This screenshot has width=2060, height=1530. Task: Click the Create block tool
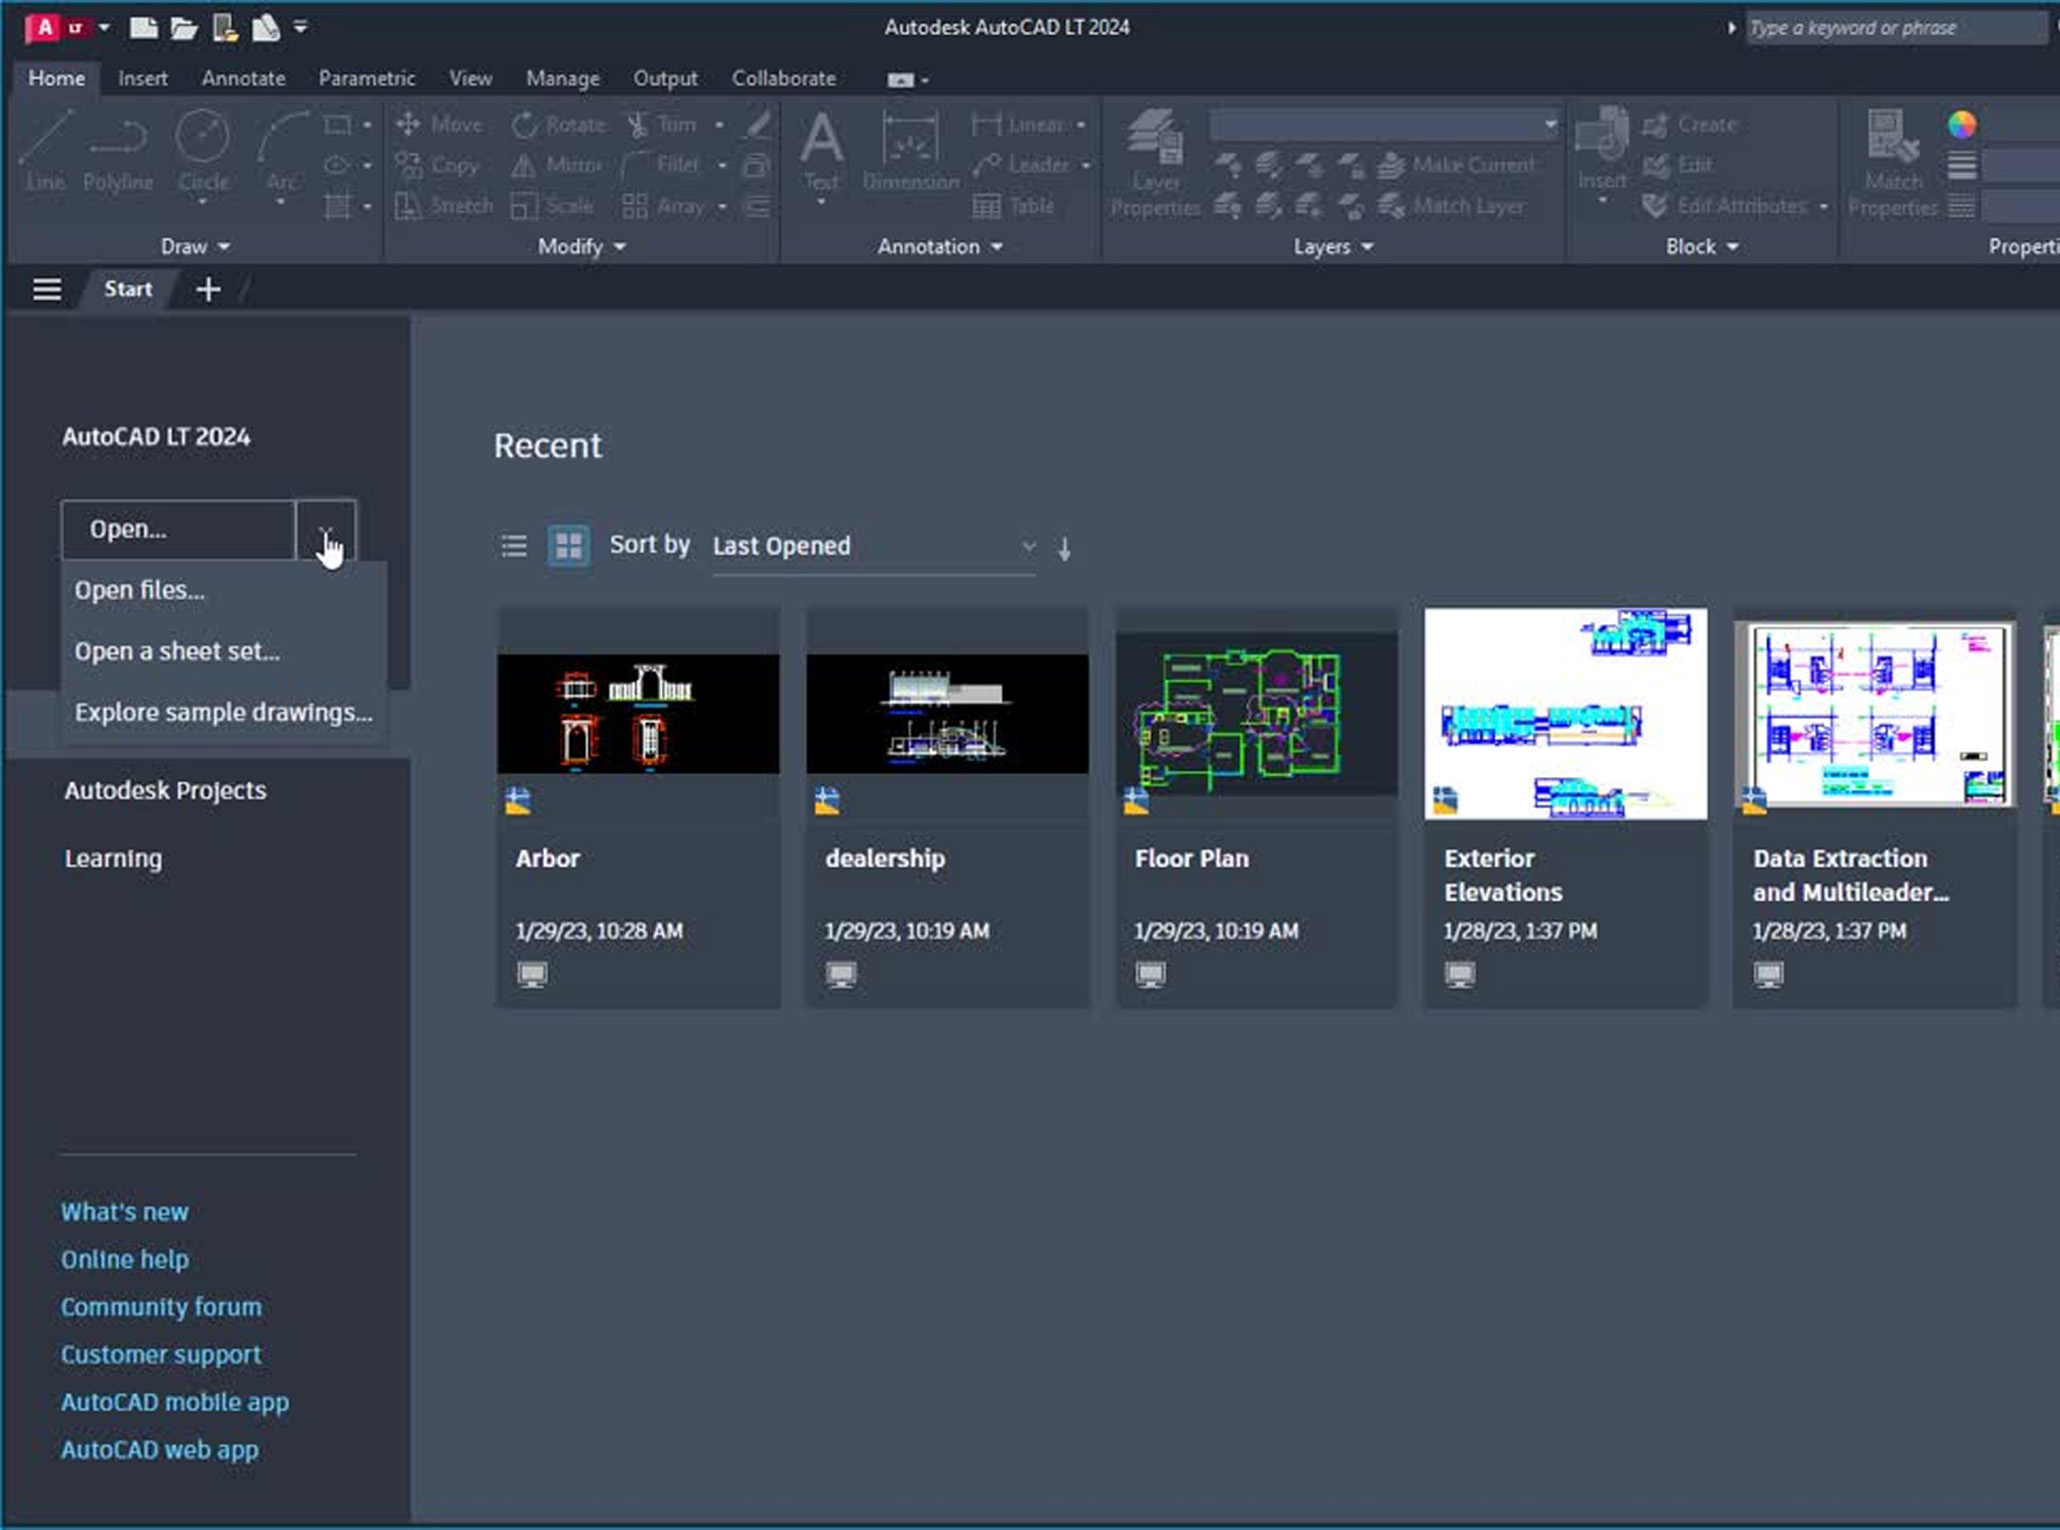coord(1690,124)
